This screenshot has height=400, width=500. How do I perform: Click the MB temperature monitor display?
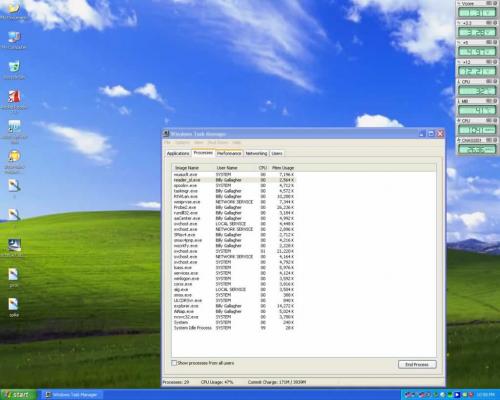pos(477,110)
